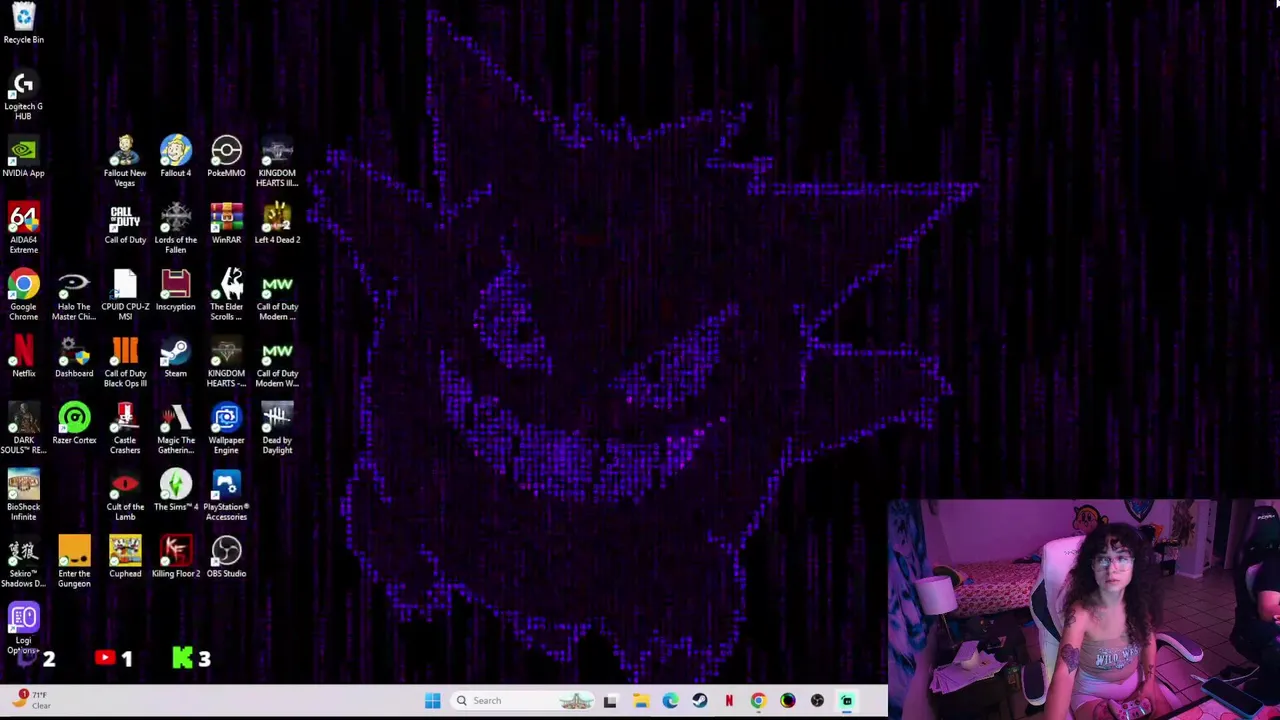Screen dimensions: 1280x720
Task: Select the Fallout New Vegas desktop icon
Action: (125, 162)
